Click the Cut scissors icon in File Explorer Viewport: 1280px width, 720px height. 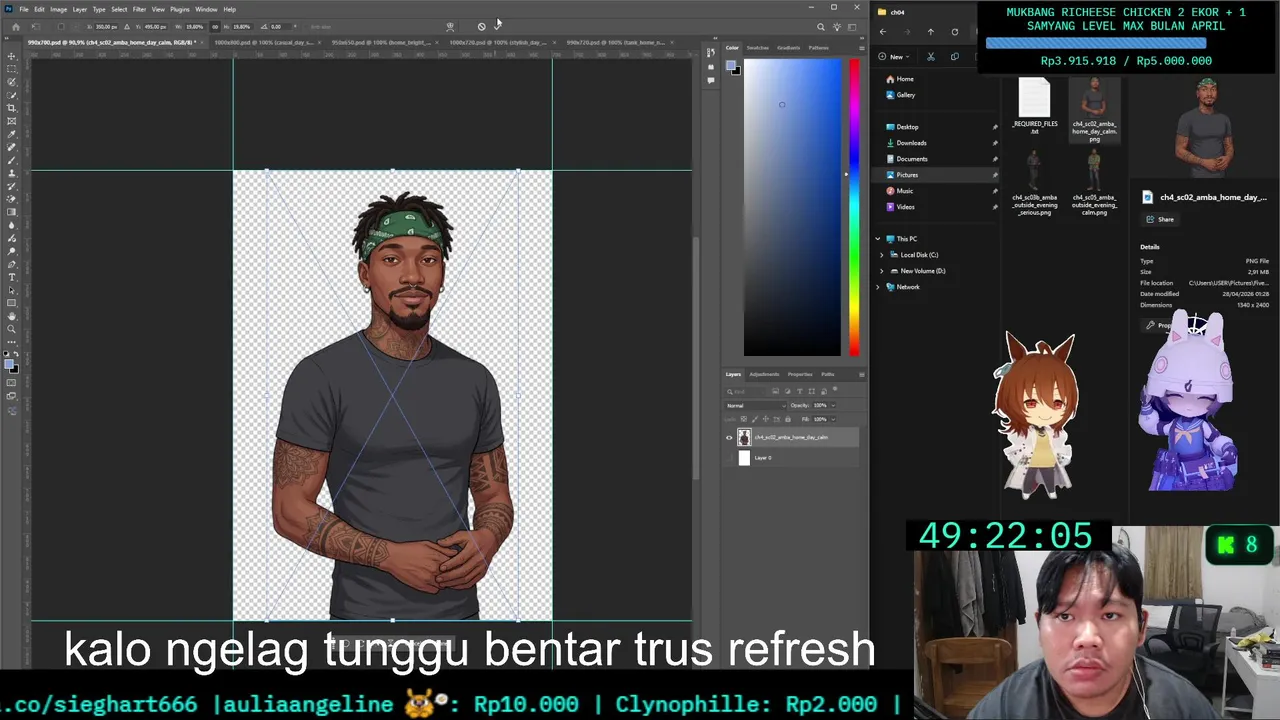point(931,57)
